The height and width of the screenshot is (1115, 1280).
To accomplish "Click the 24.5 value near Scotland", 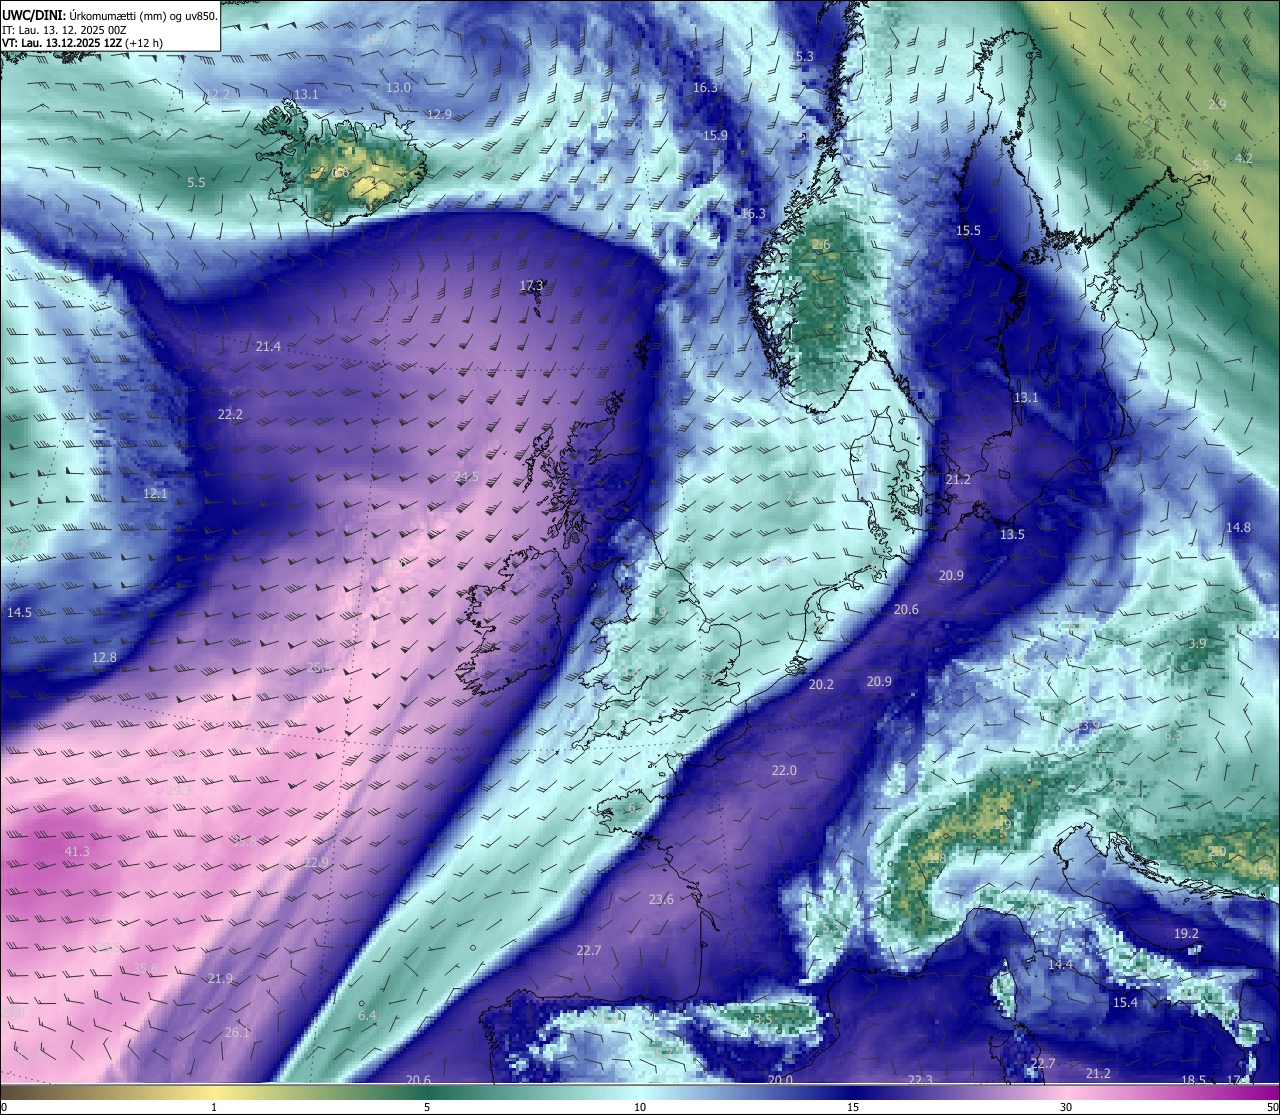I will click(466, 476).
